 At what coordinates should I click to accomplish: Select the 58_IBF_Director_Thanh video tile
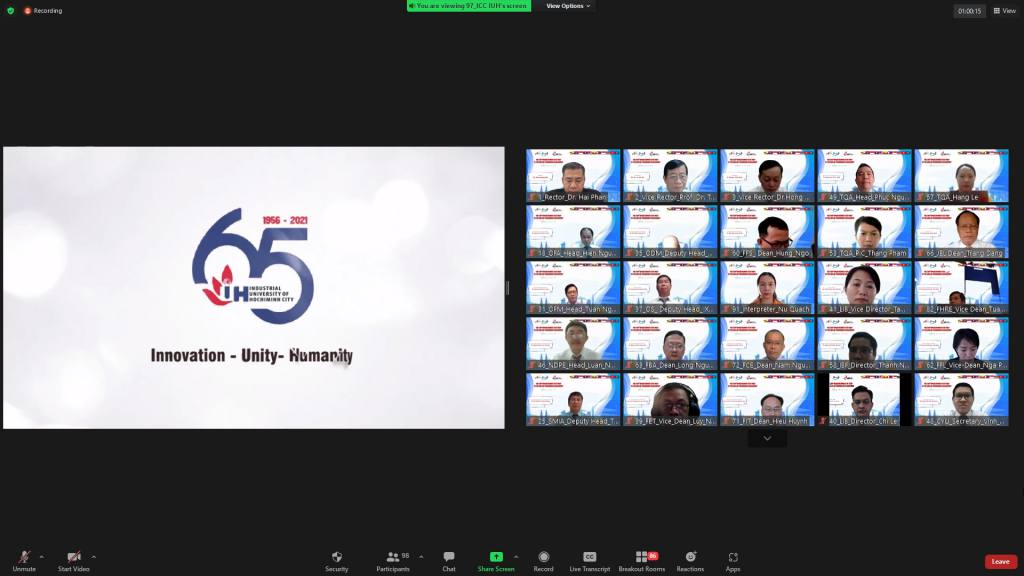pyautogui.click(x=864, y=344)
